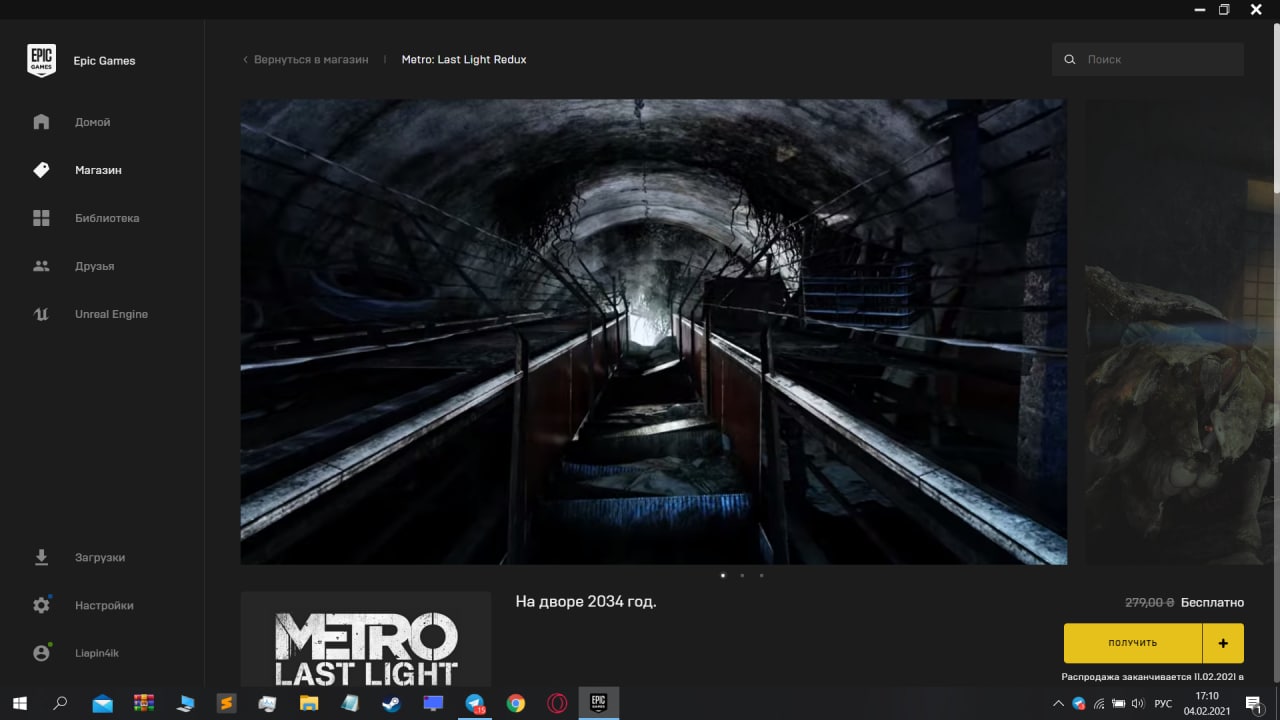Open File Explorer from the taskbar

(x=309, y=703)
